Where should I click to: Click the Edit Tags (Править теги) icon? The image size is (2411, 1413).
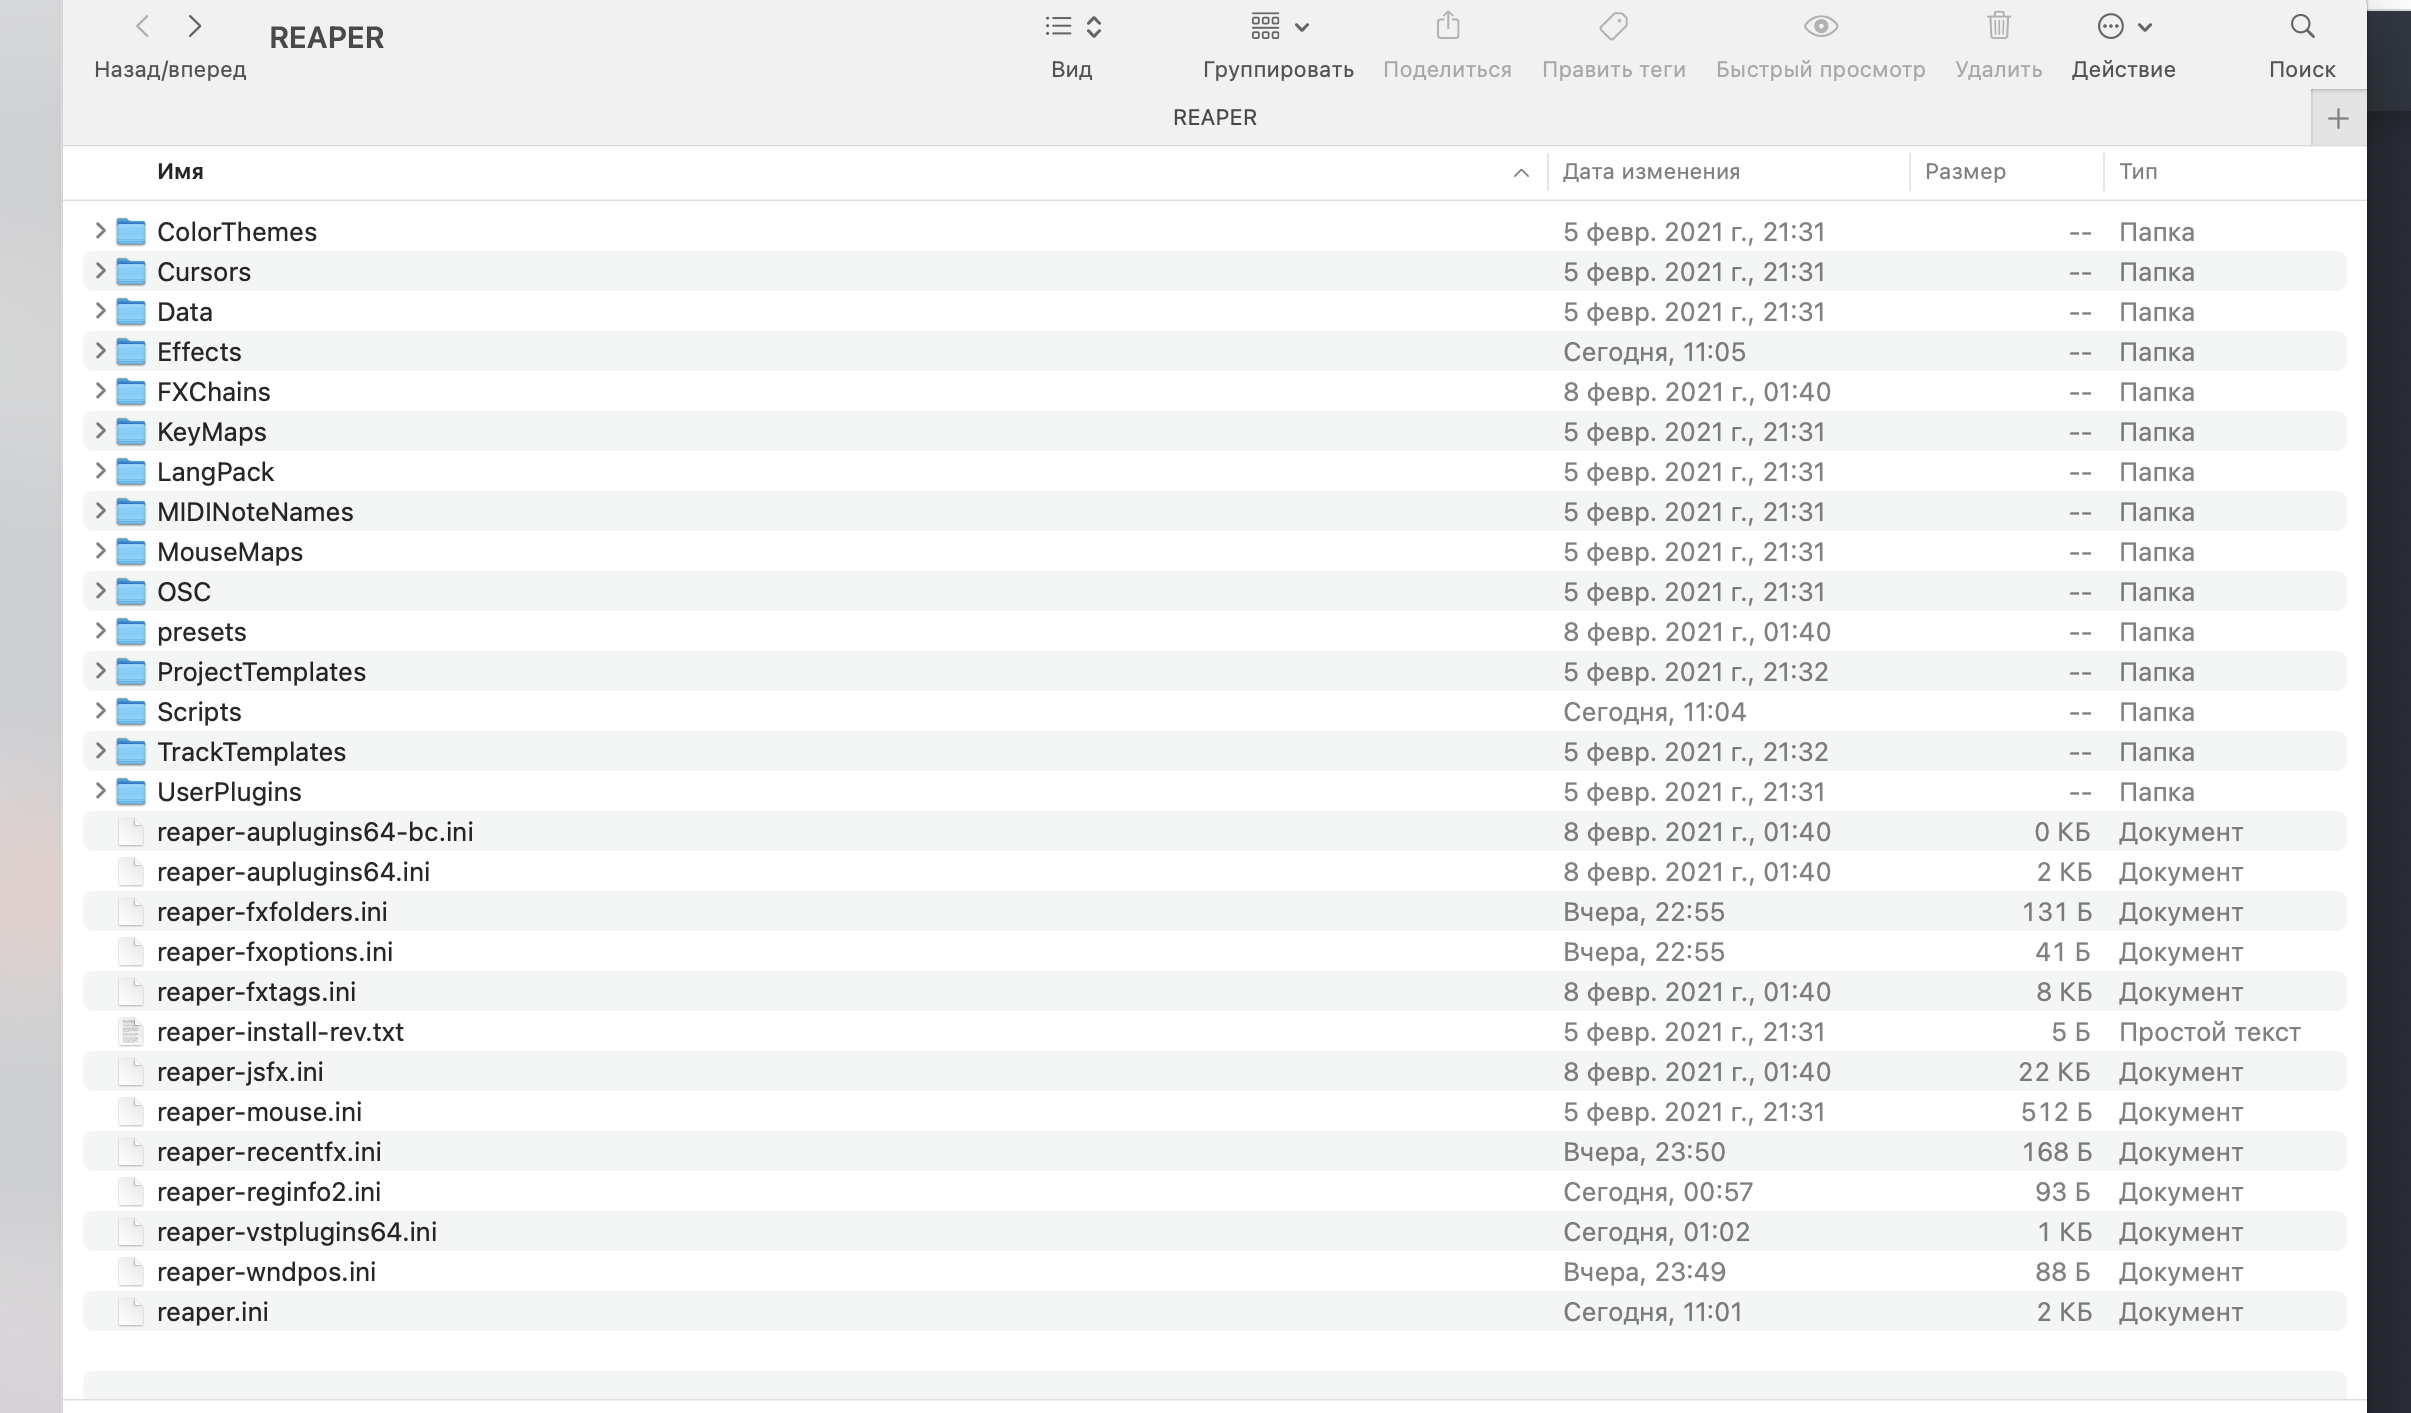[x=1613, y=27]
